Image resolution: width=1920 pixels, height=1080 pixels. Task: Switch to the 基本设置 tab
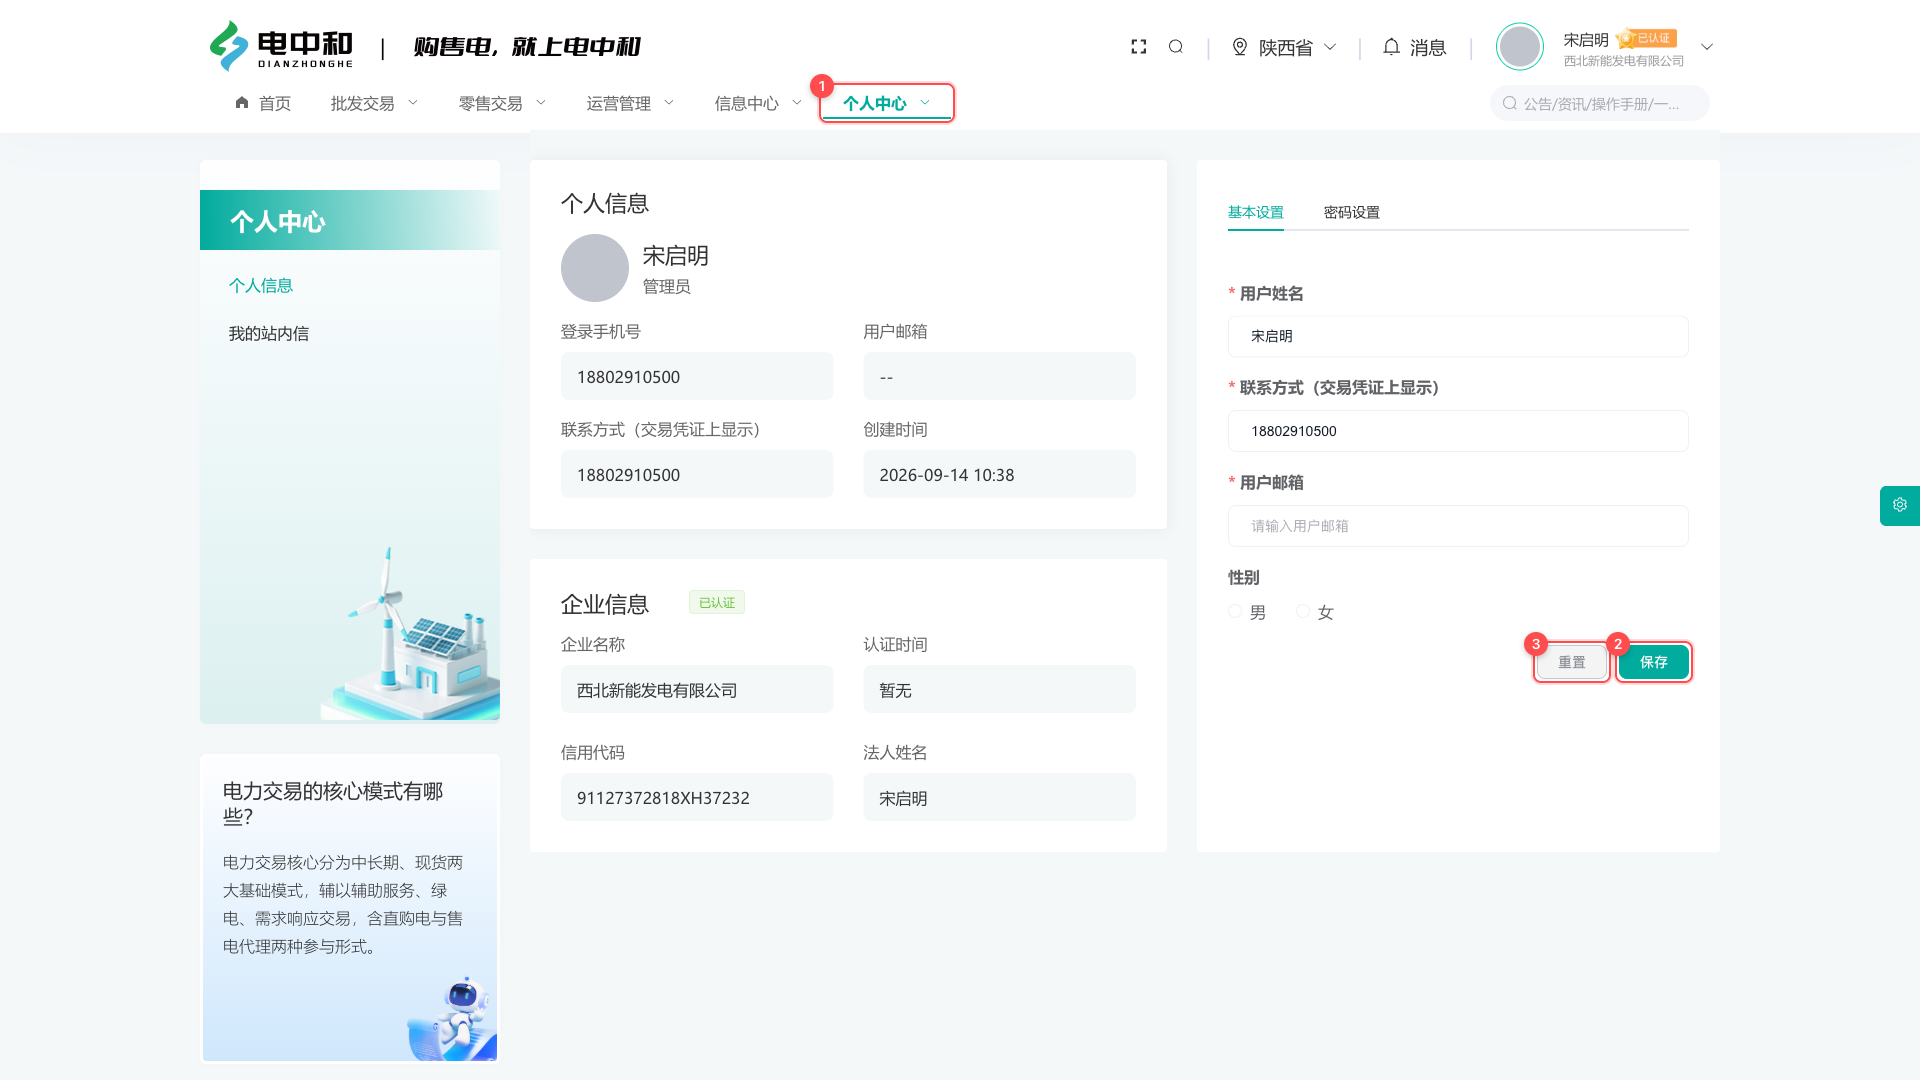pyautogui.click(x=1256, y=213)
